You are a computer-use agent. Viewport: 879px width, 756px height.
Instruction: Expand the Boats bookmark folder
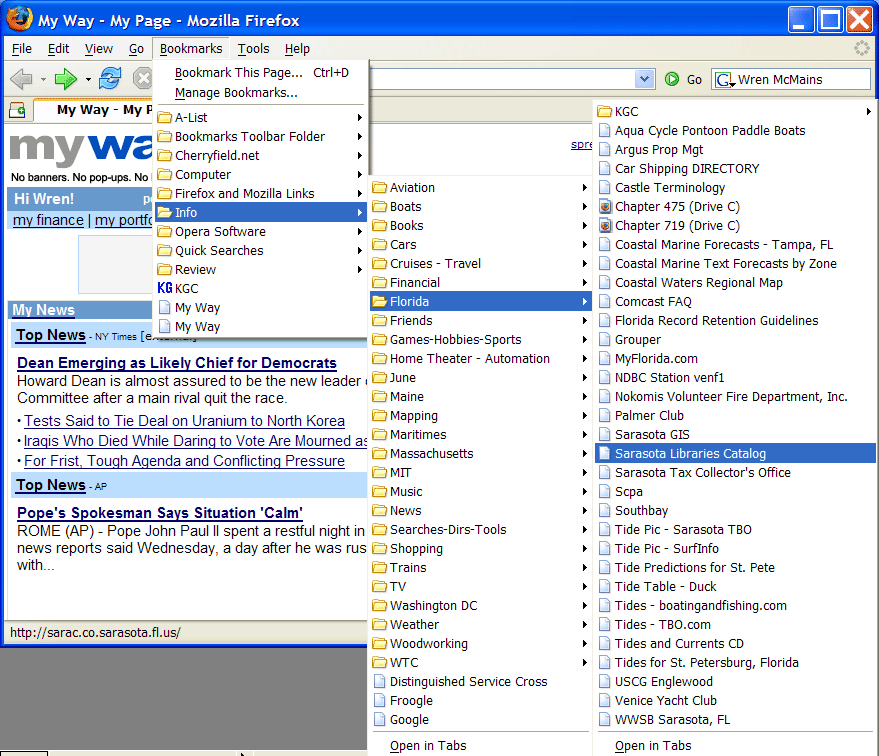pyautogui.click(x=480, y=207)
